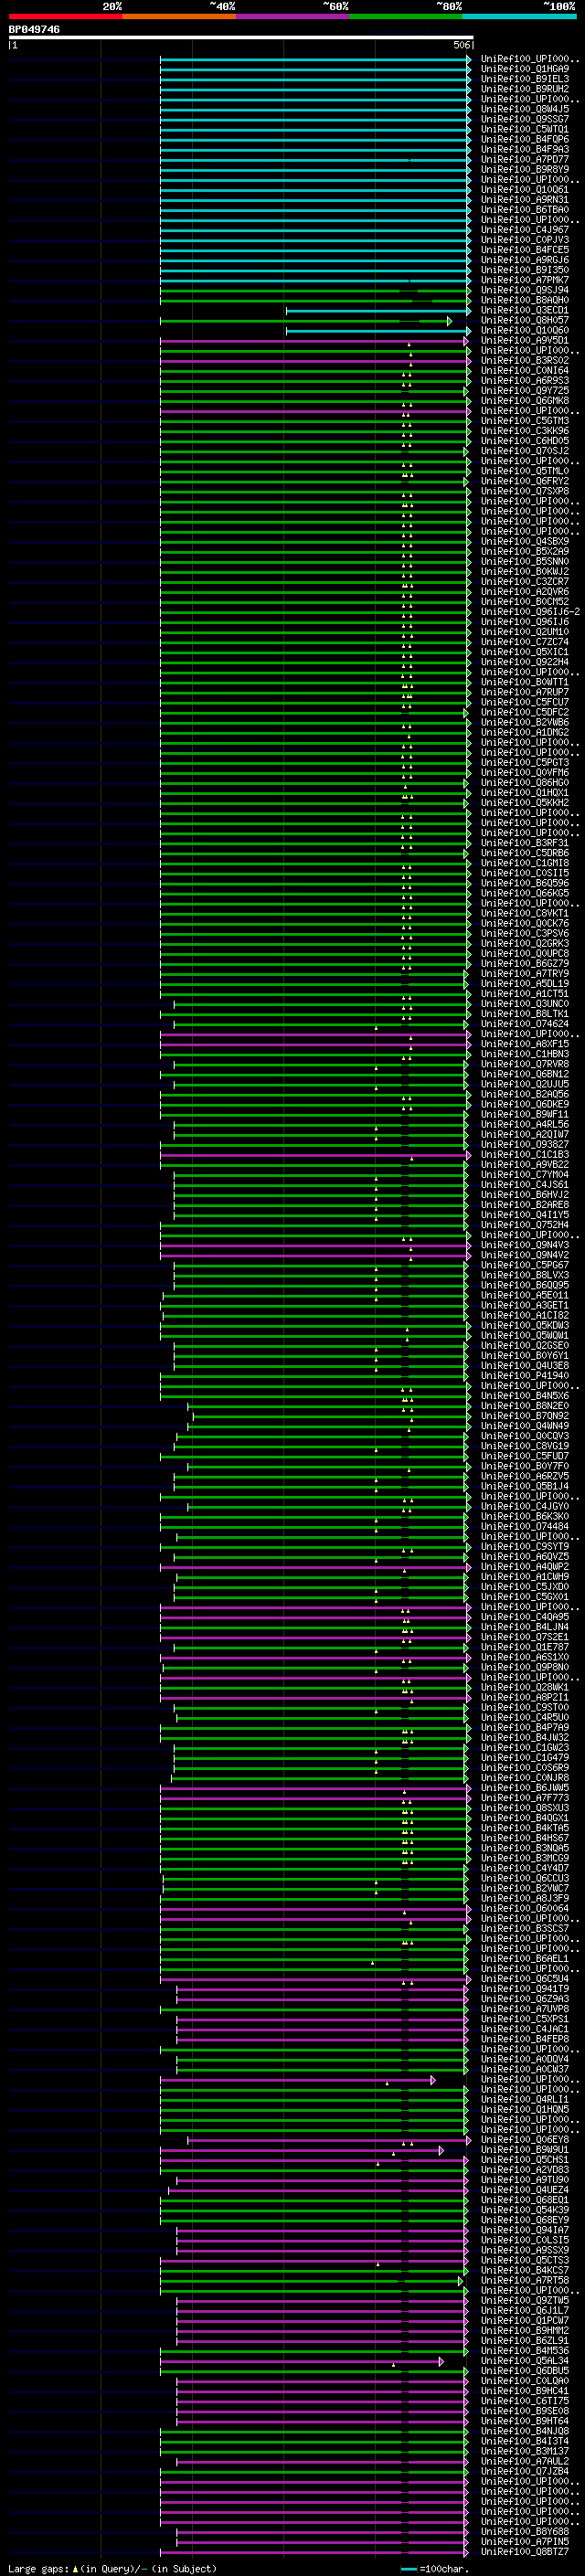Select the UniRef100_Q10Q61 label
The width and height of the screenshot is (585, 2576).
525,189
